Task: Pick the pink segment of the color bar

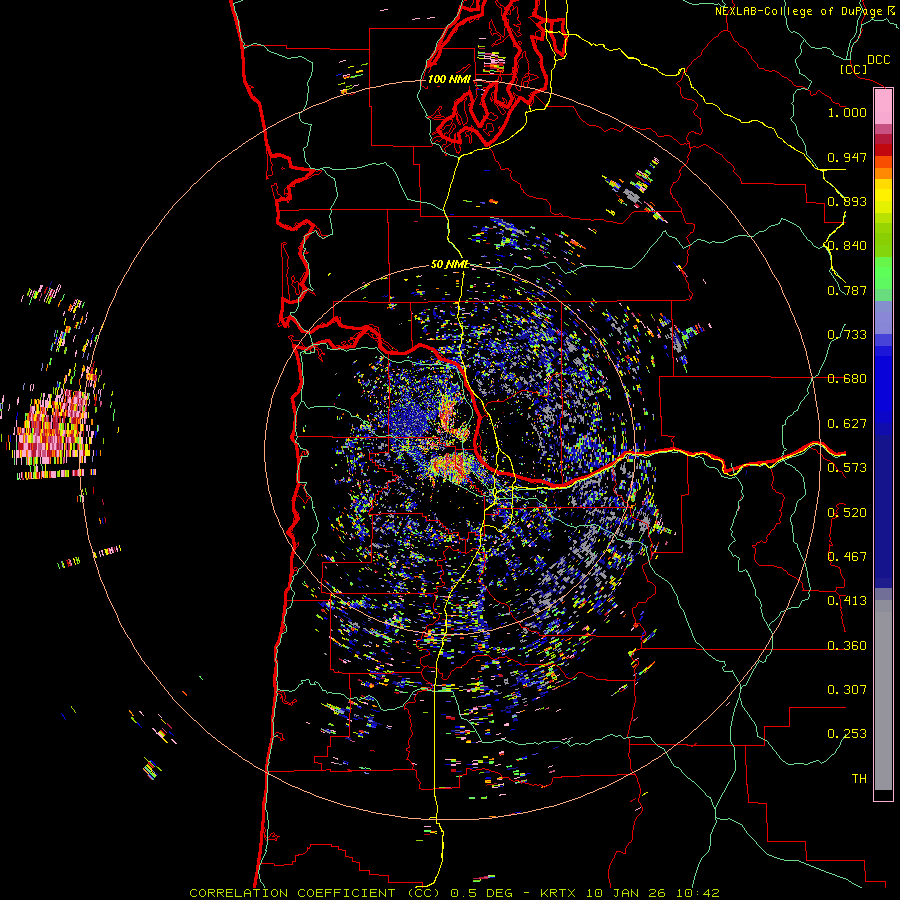Action: 883,107
